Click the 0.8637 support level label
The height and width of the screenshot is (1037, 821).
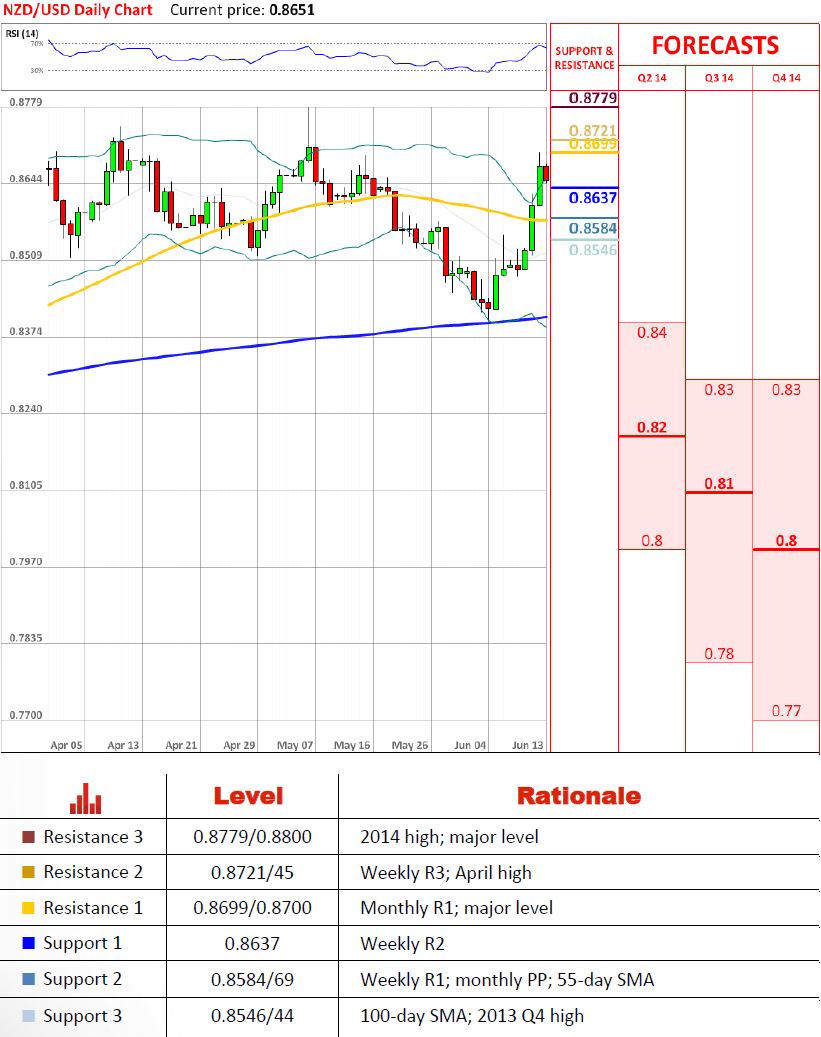click(x=593, y=197)
